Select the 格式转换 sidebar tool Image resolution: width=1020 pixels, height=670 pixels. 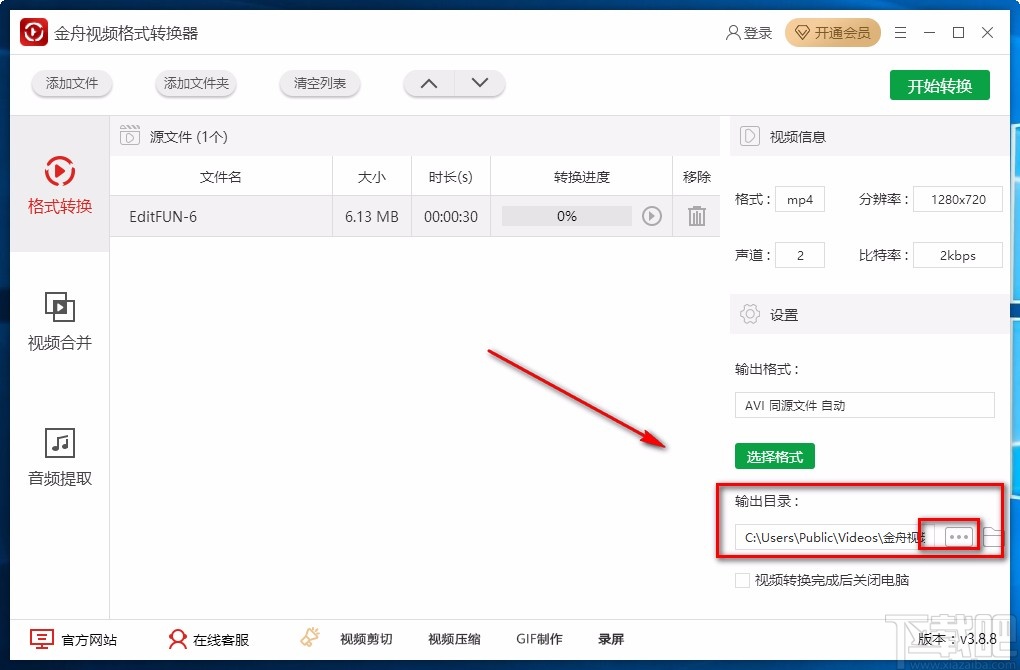coord(59,188)
